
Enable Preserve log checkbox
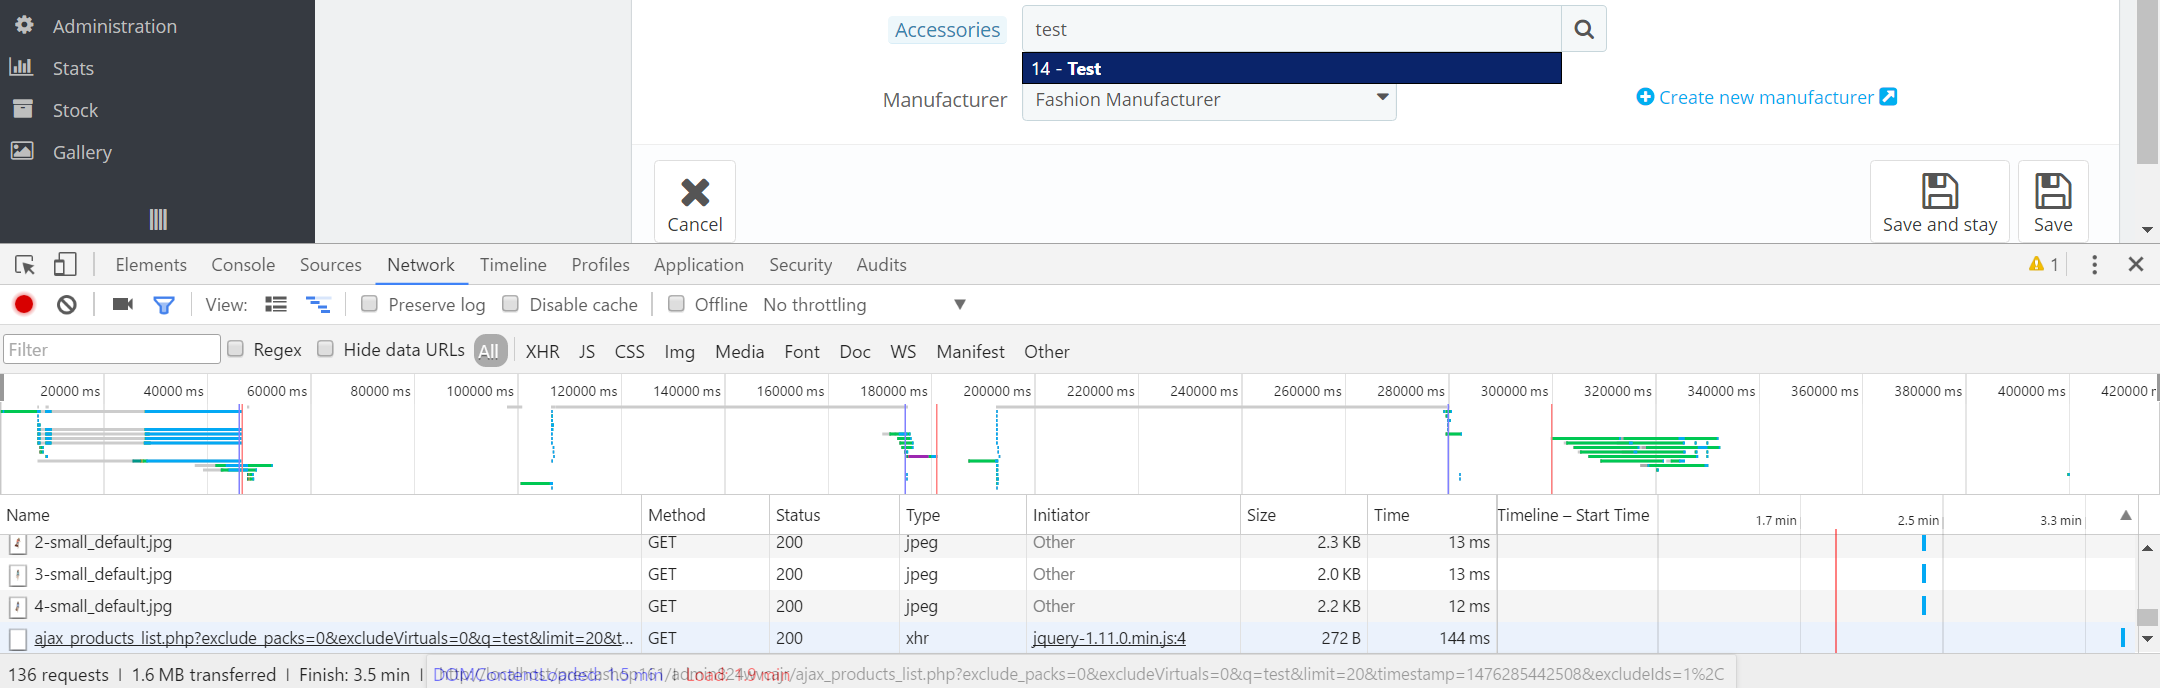(369, 303)
